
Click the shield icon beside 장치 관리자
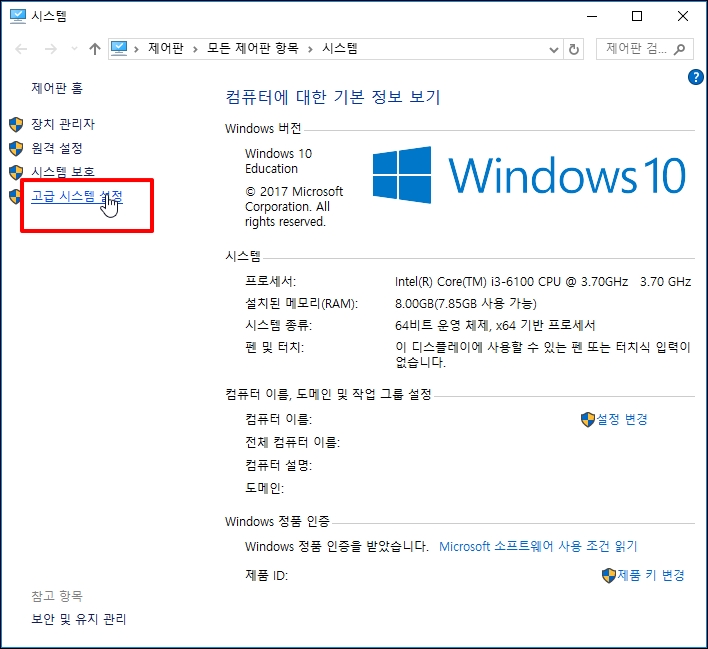point(16,124)
